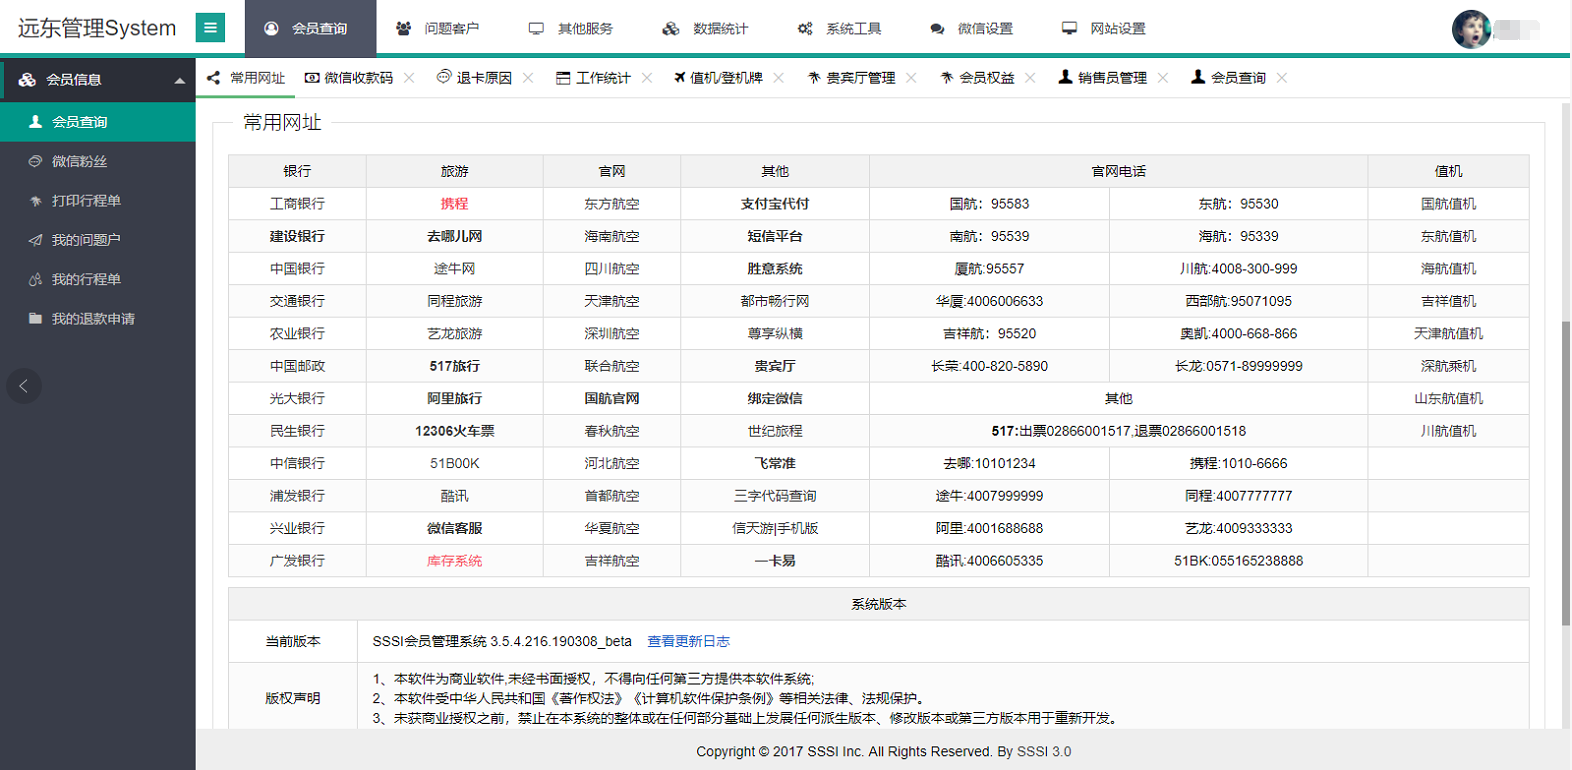This screenshot has width=1572, height=770.
Task: Close the 贵宾厅管理 tab
Action: point(911,78)
